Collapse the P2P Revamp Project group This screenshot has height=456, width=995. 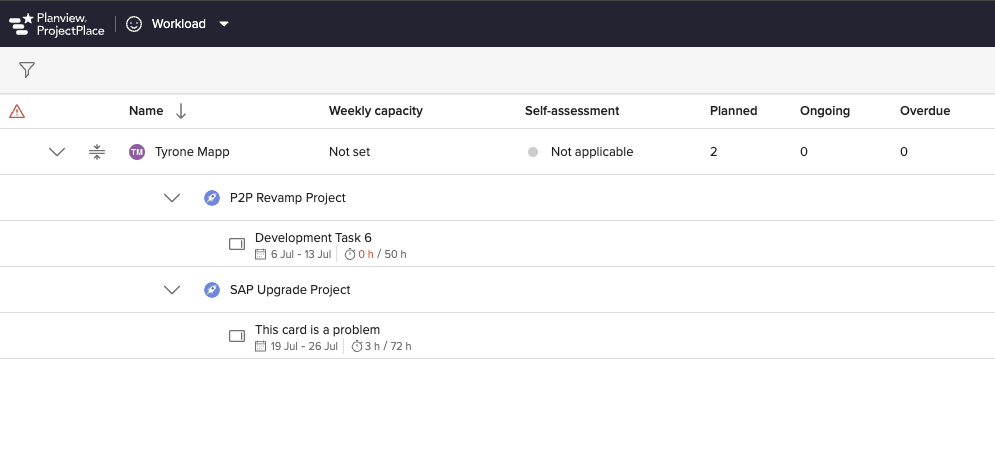click(172, 198)
